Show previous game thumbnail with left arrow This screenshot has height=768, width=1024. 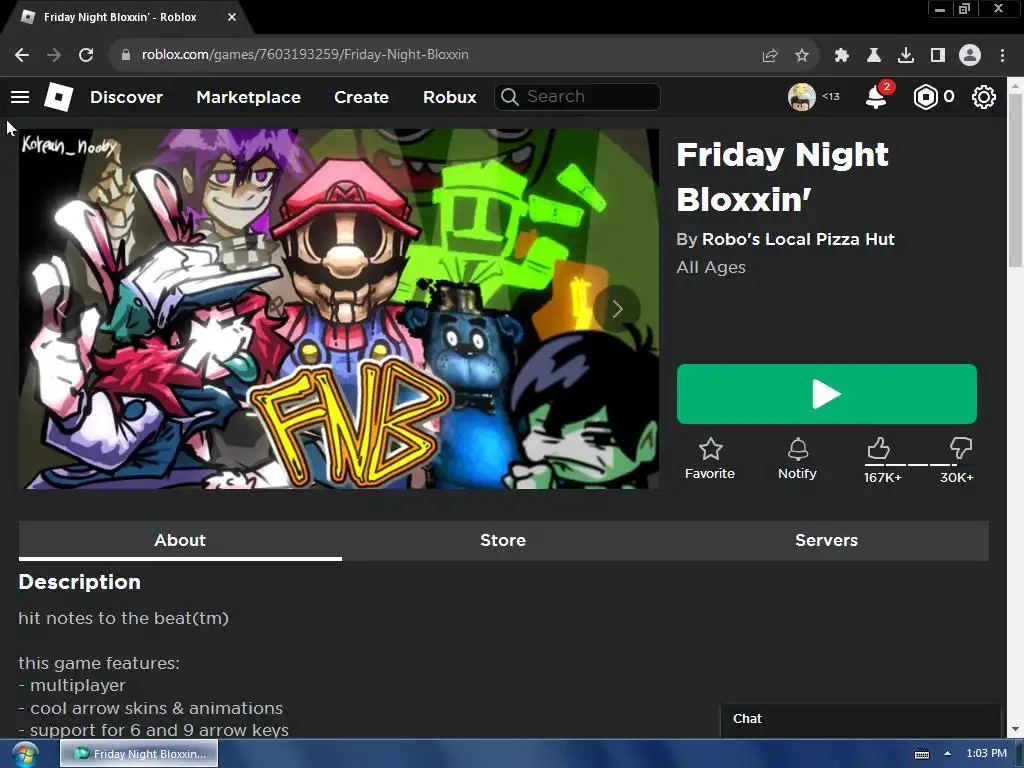tap(61, 309)
